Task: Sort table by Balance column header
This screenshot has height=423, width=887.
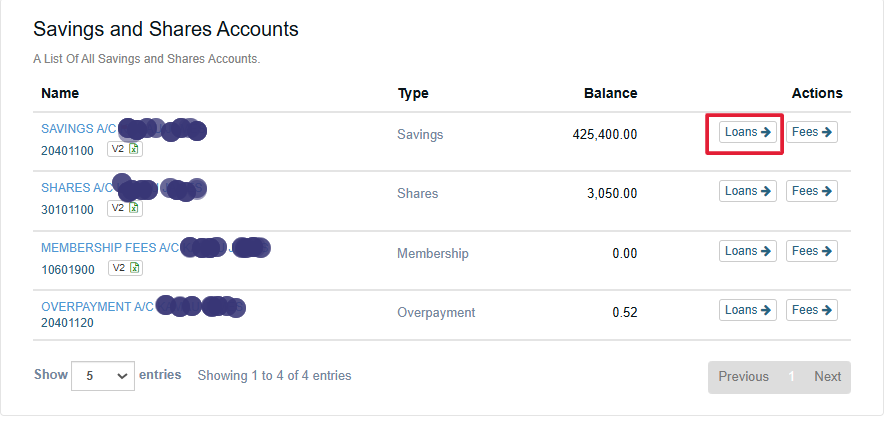Action: click(x=610, y=94)
